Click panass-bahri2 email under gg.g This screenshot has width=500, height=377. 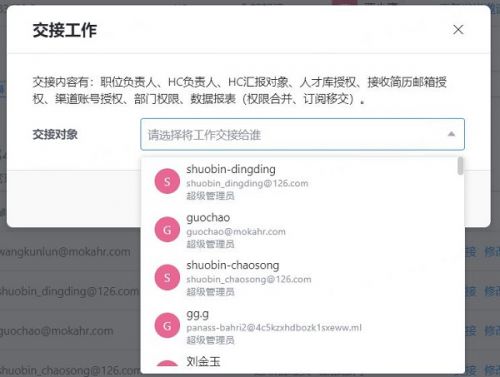point(274,328)
